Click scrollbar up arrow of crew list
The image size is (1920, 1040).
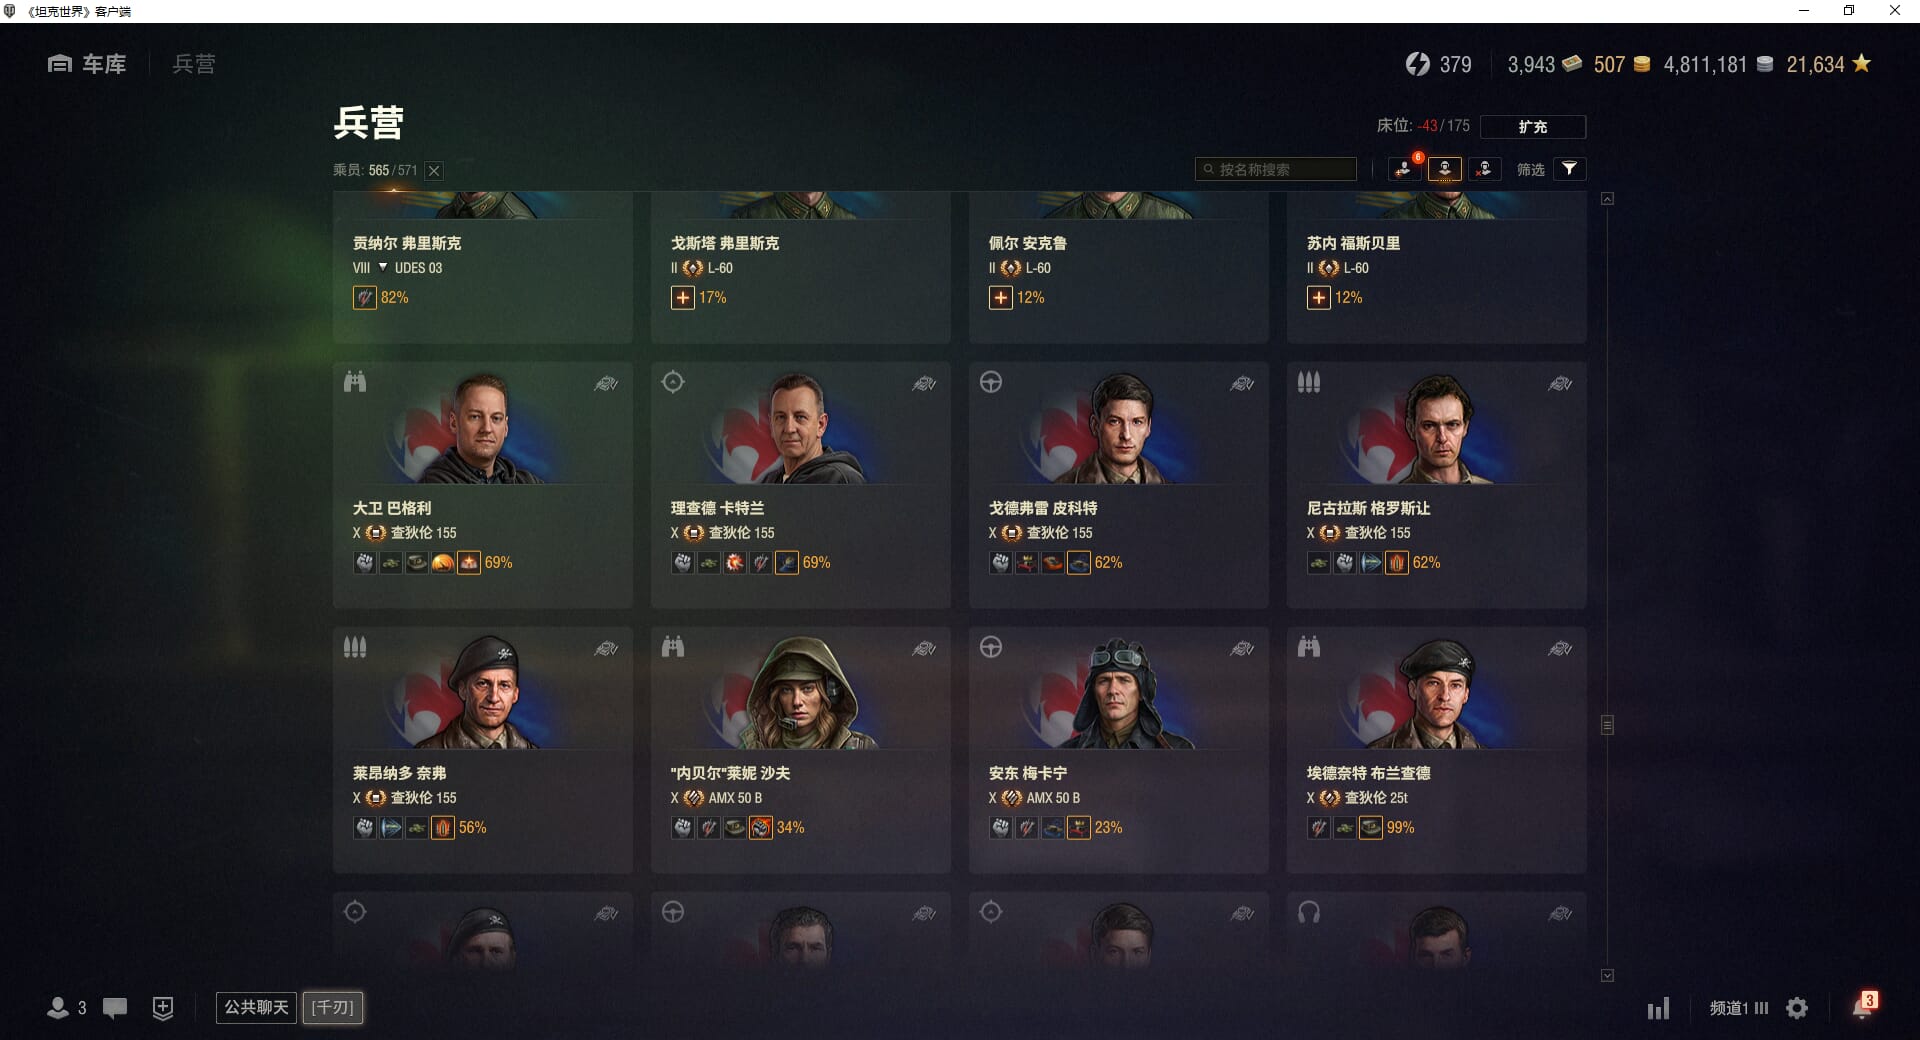pyautogui.click(x=1607, y=199)
